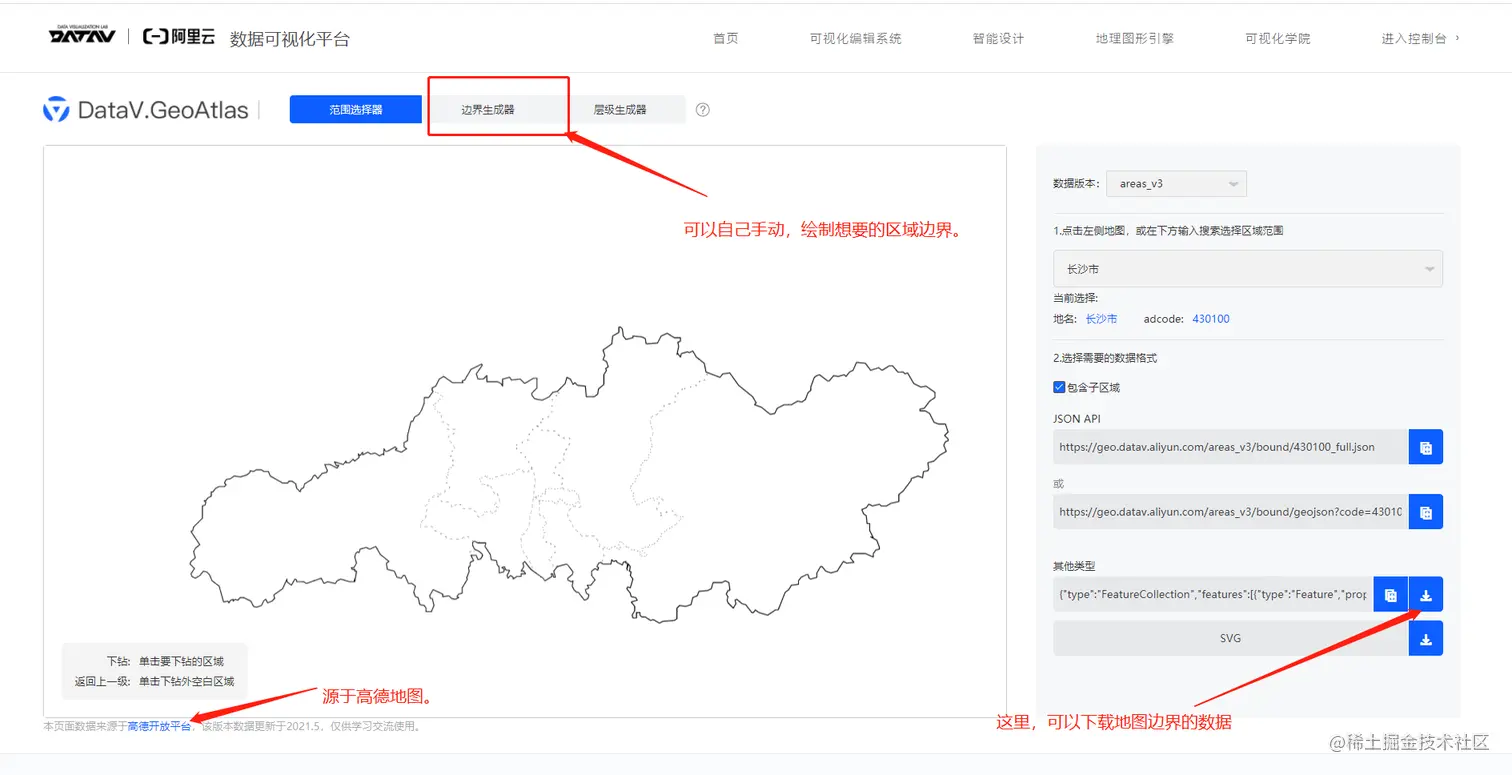Focus the FeatureCollection JSON text field
The image size is (1512, 775).
(1213, 595)
